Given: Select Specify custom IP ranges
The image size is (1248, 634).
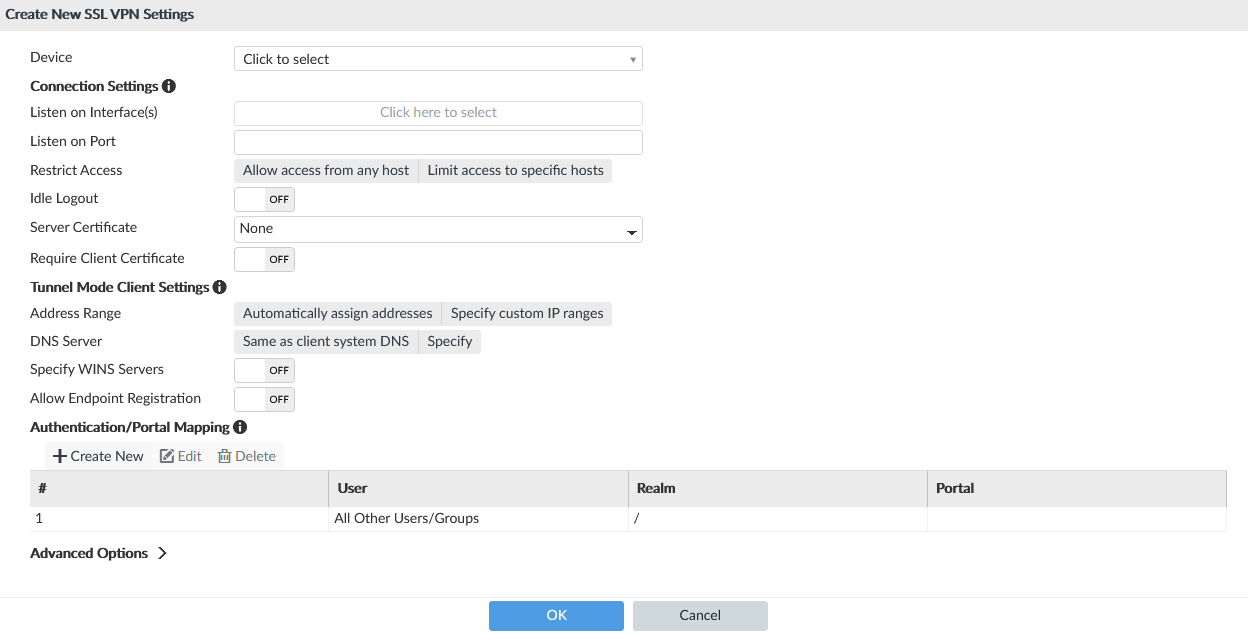Looking at the screenshot, I should click(x=527, y=313).
